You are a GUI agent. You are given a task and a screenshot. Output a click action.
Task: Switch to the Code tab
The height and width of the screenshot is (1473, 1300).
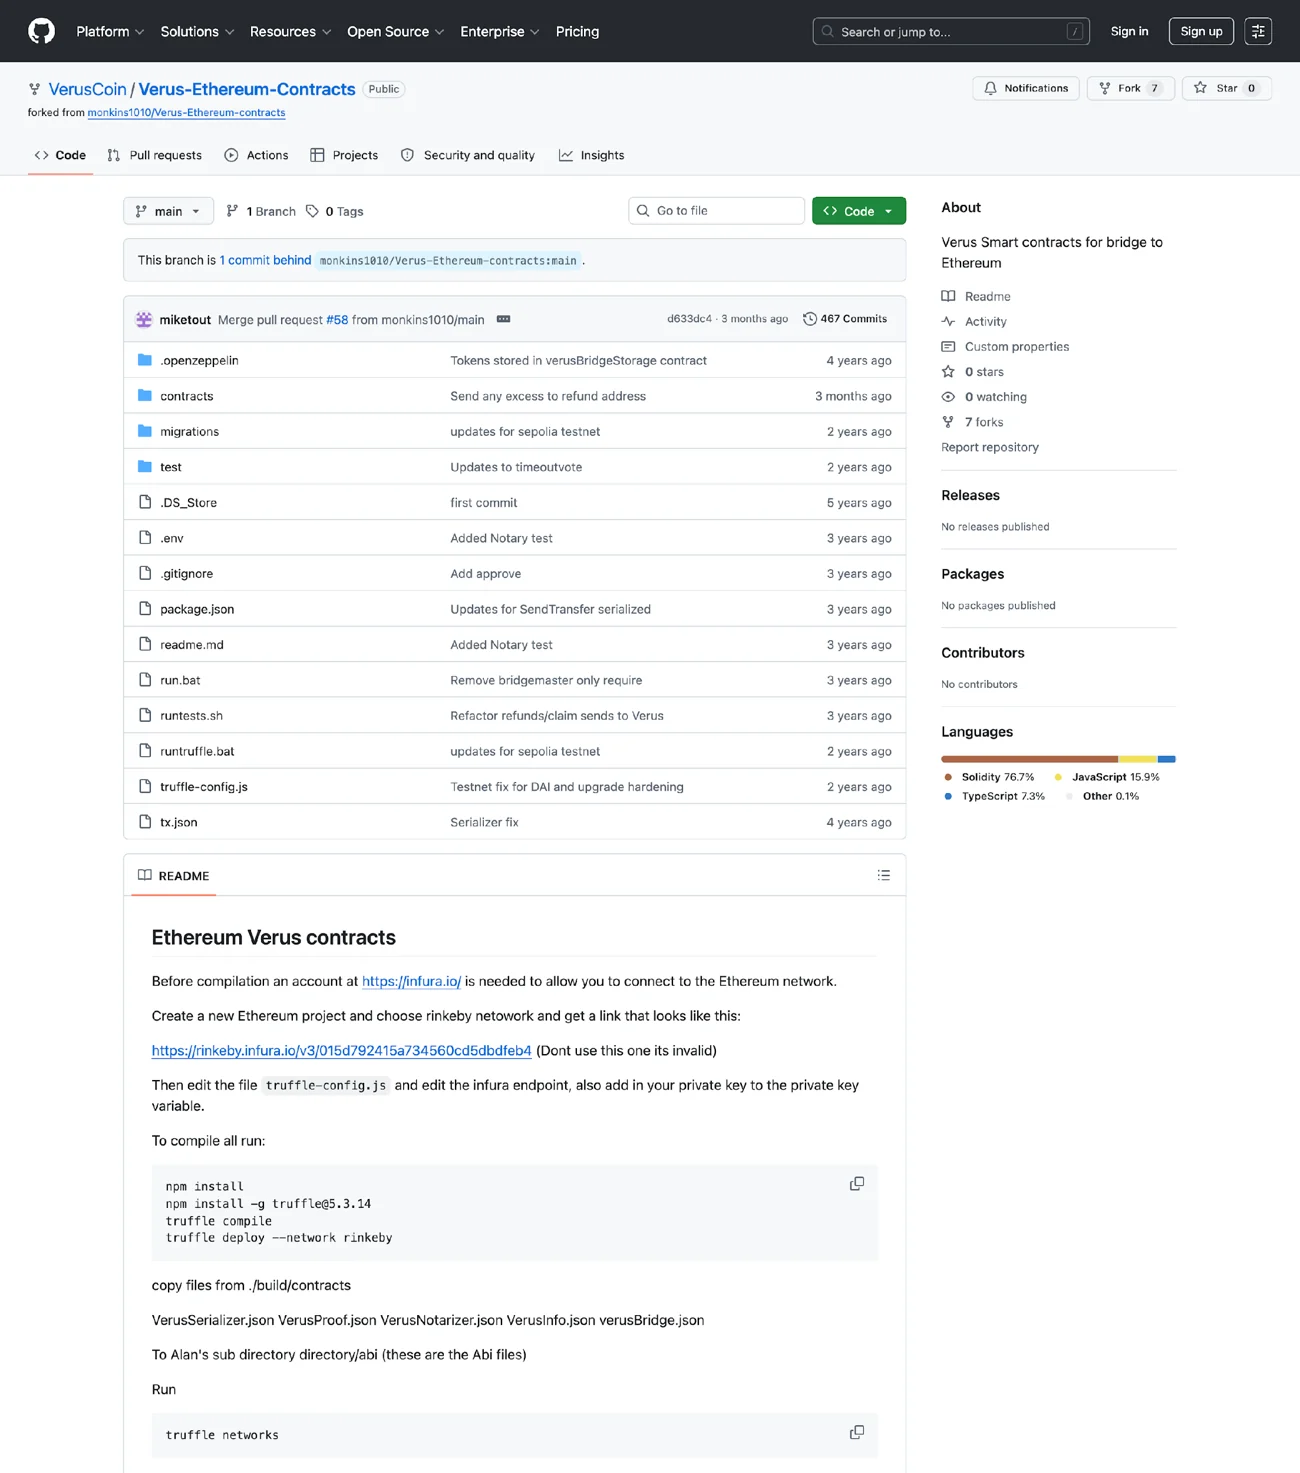pyautogui.click(x=60, y=155)
